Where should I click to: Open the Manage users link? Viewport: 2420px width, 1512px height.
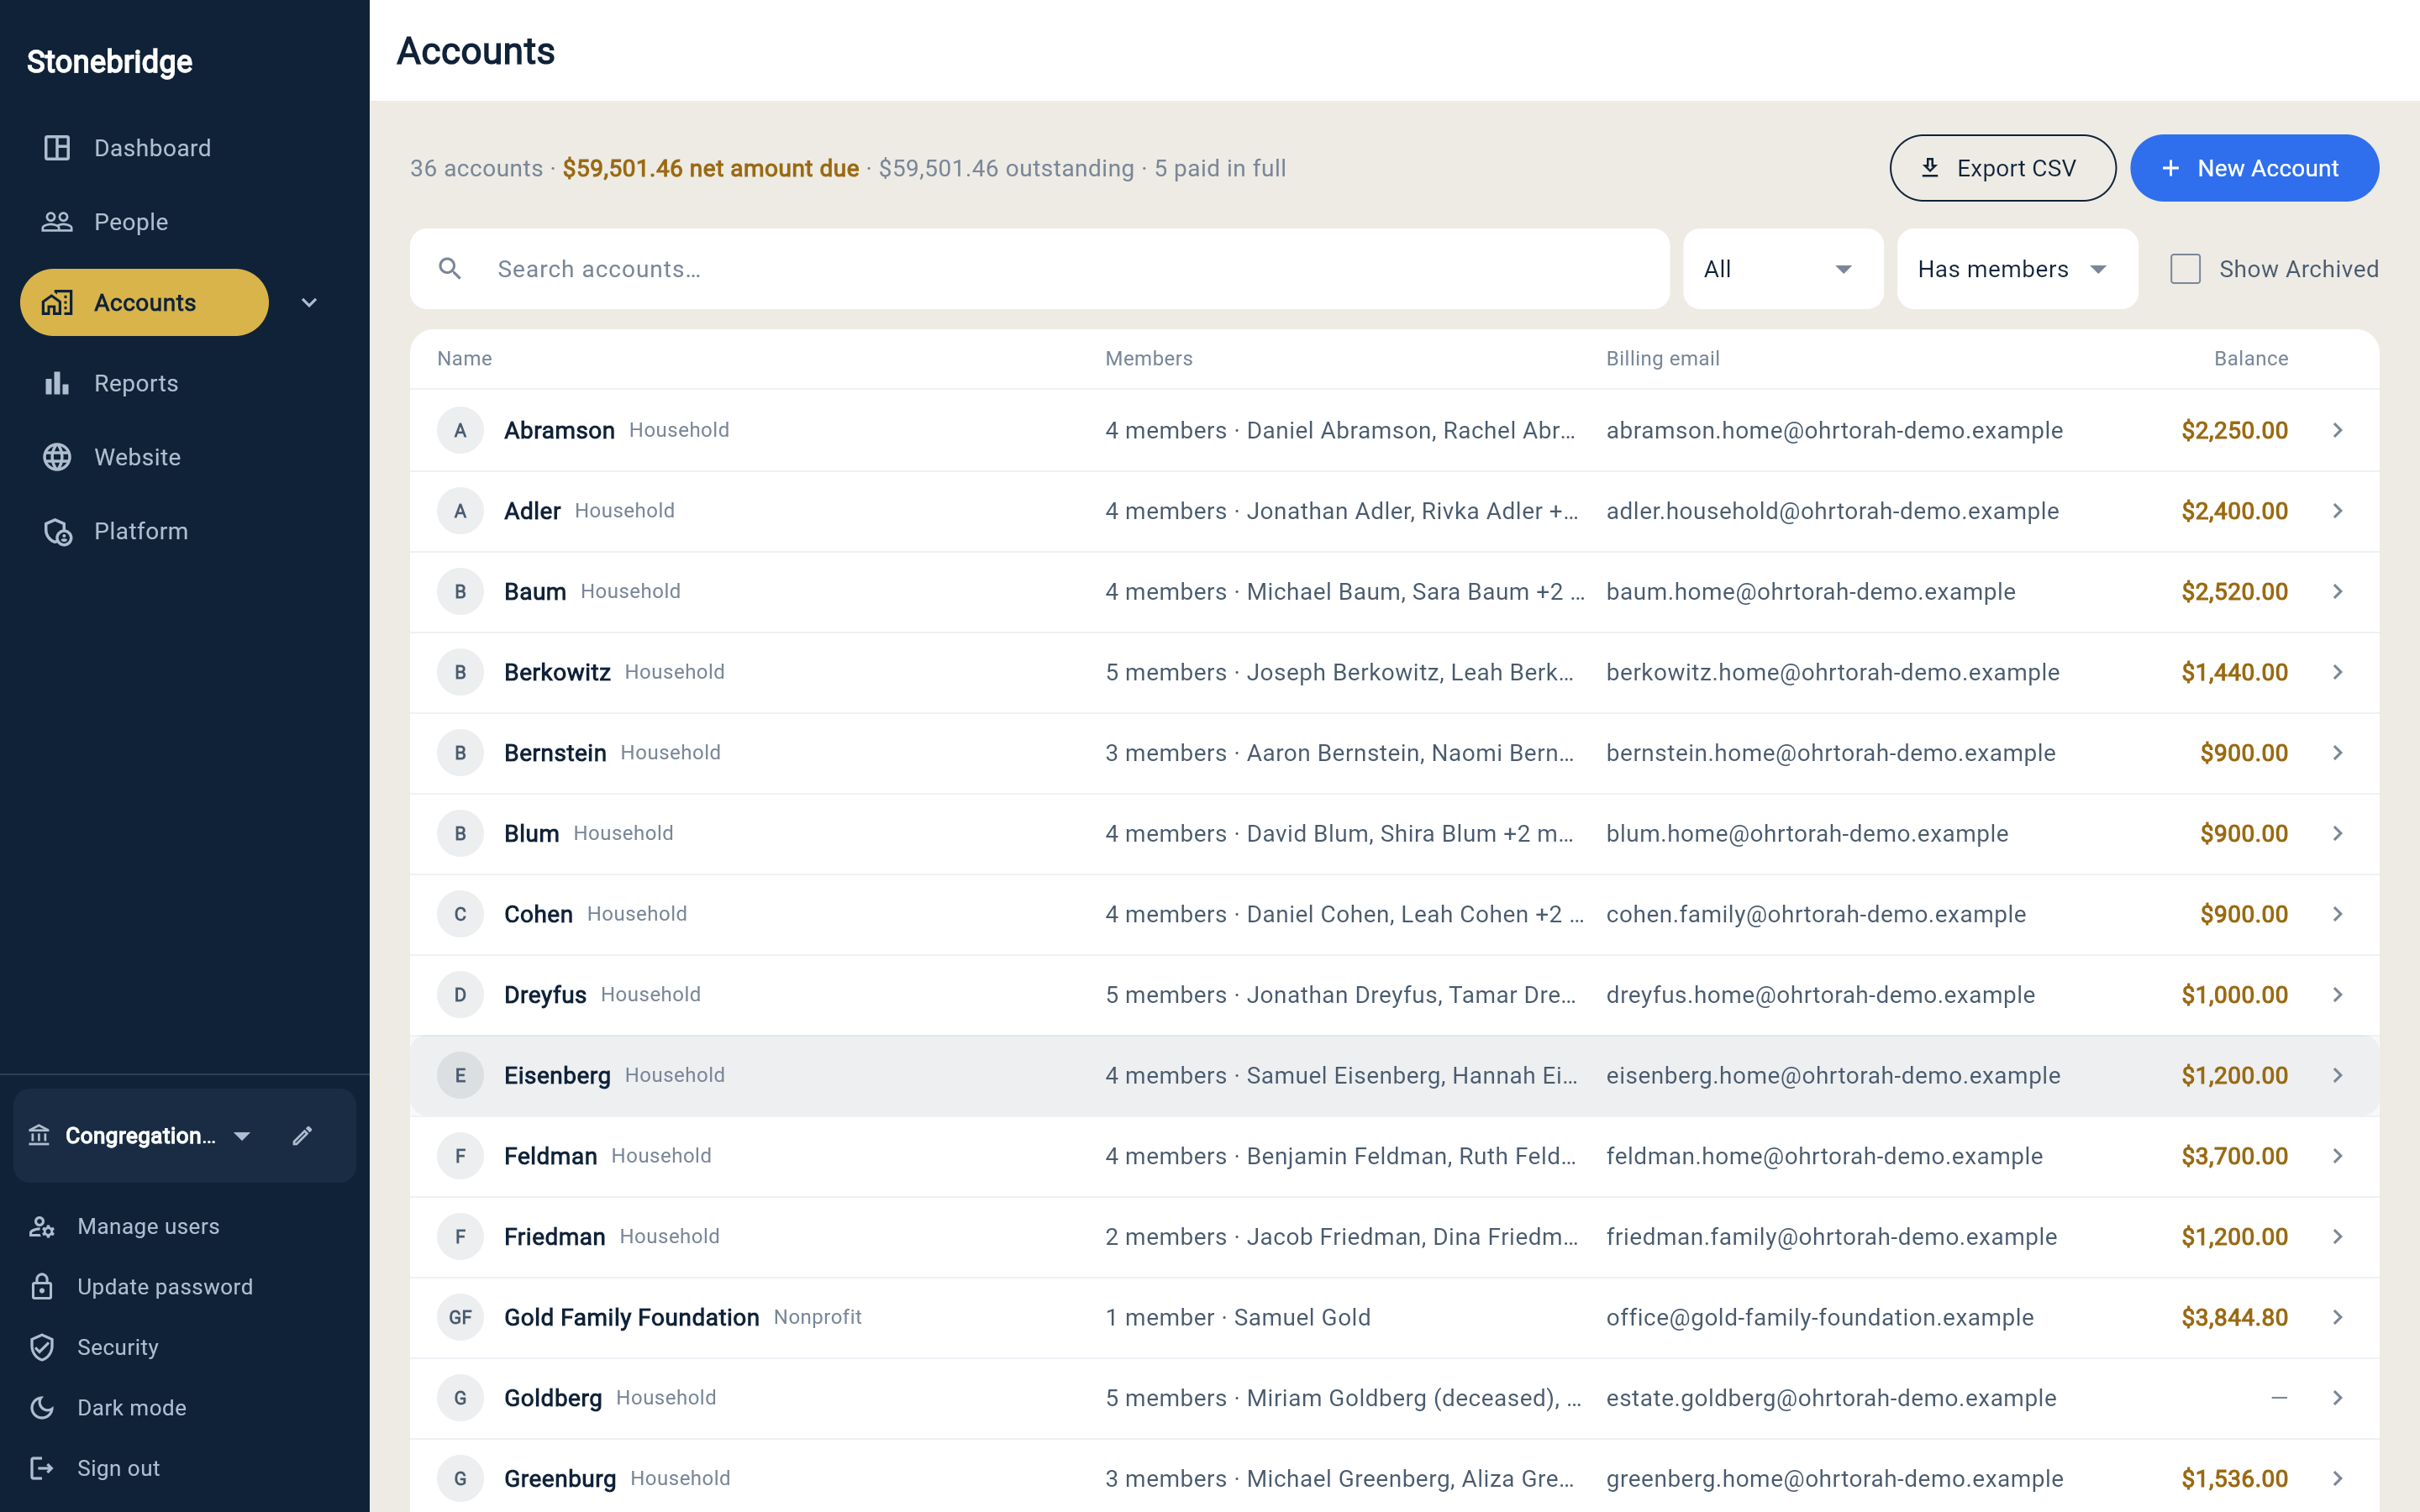click(148, 1226)
